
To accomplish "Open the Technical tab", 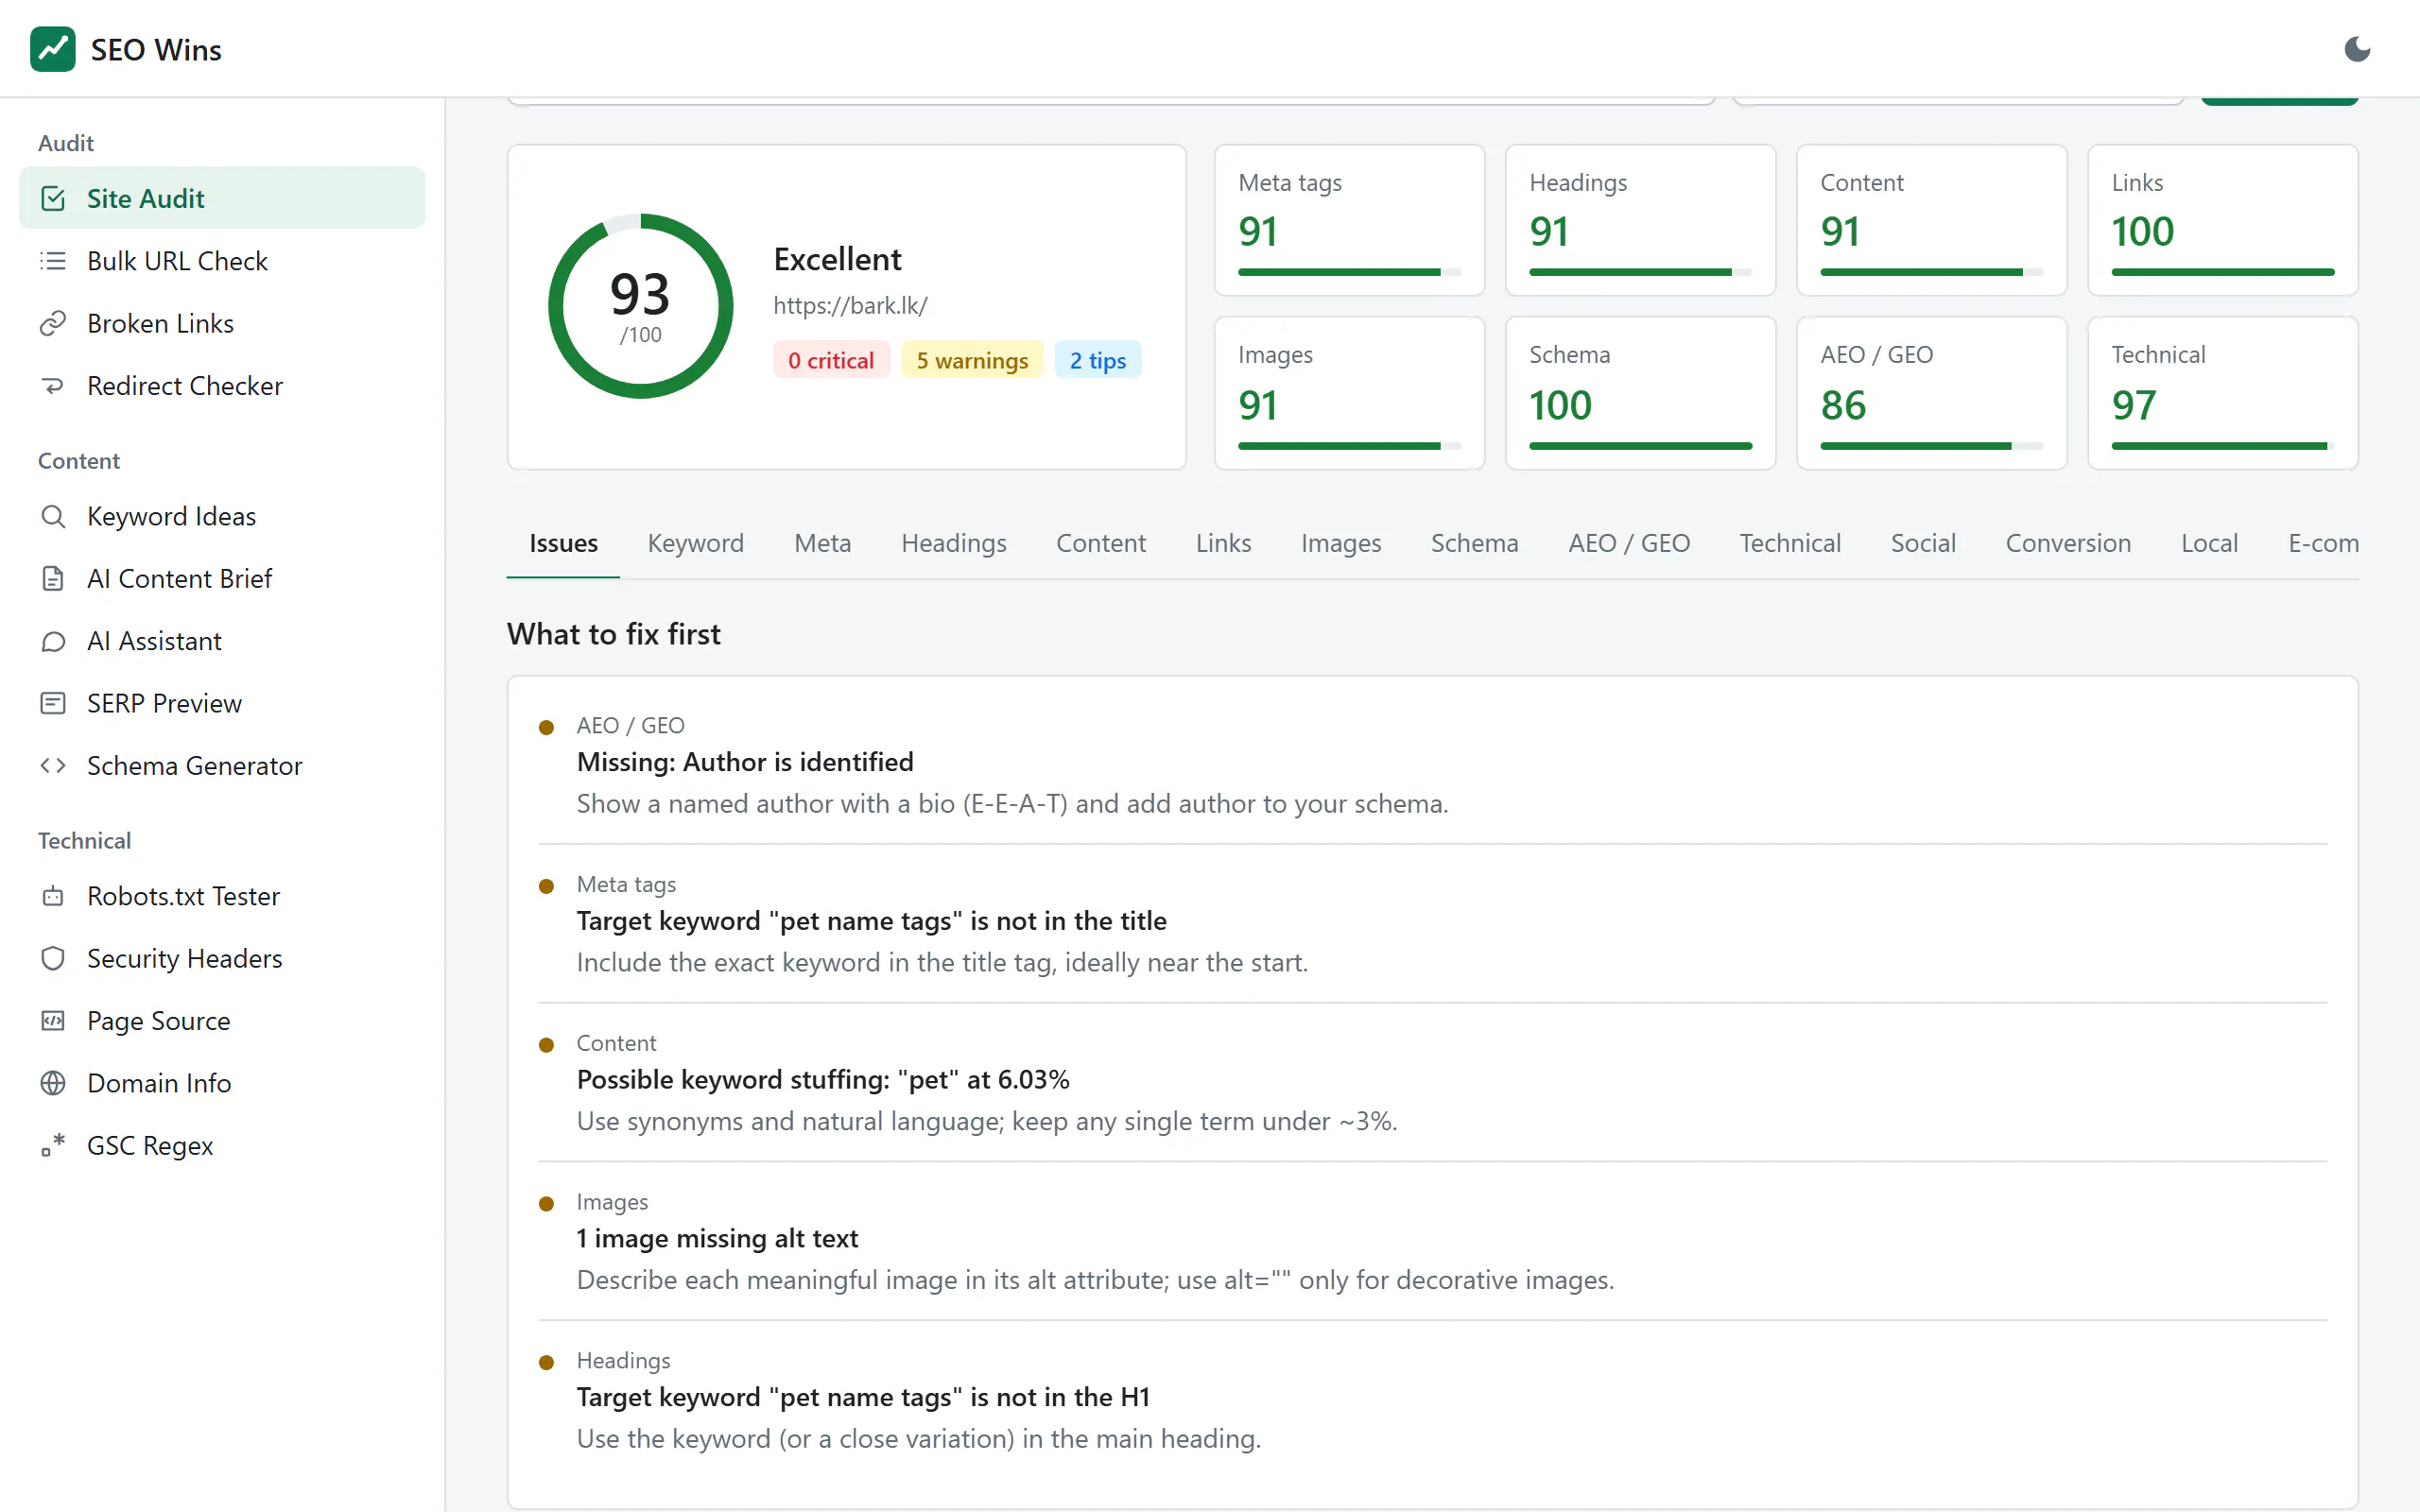I will tap(1790, 543).
